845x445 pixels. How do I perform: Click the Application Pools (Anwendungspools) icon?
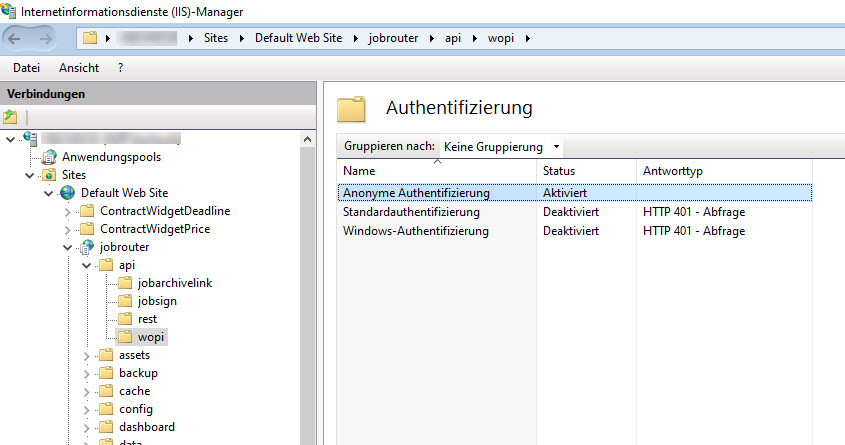tap(49, 156)
